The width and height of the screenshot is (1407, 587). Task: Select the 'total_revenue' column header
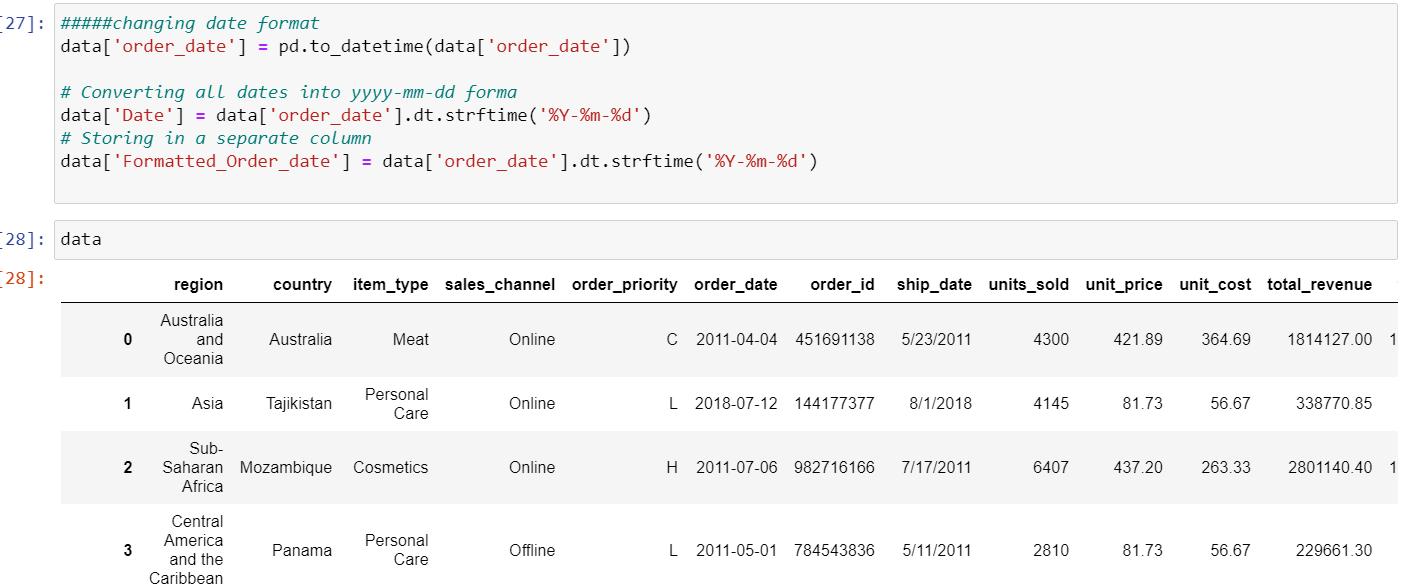click(1319, 285)
